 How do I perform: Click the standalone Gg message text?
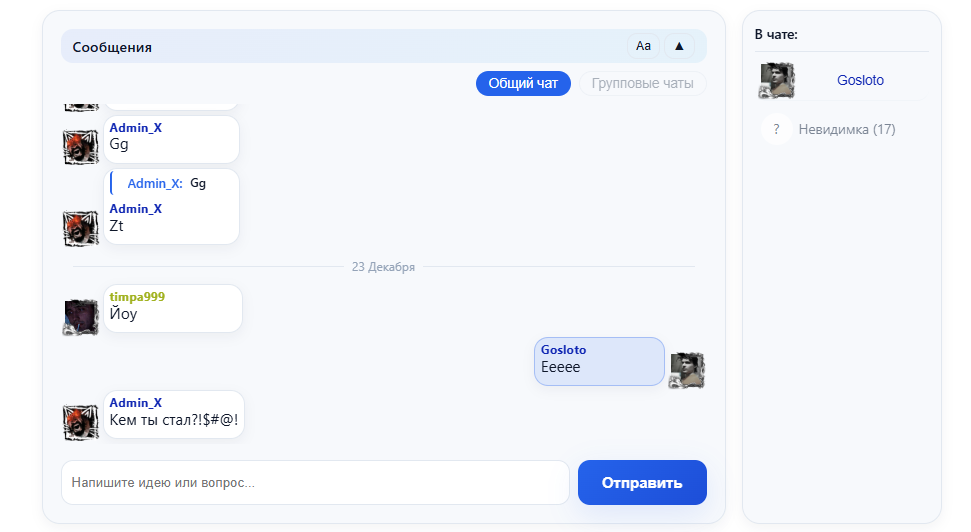point(119,145)
